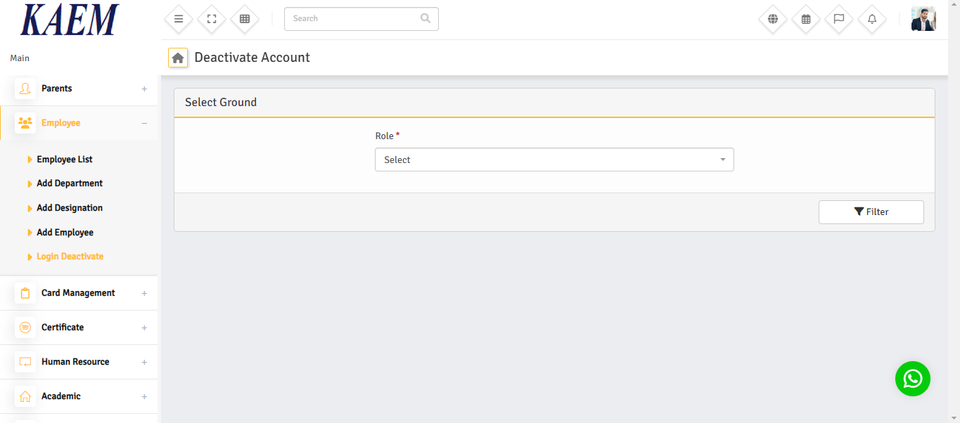The width and height of the screenshot is (960, 423).
Task: Click into the Search input field
Action: [352, 19]
